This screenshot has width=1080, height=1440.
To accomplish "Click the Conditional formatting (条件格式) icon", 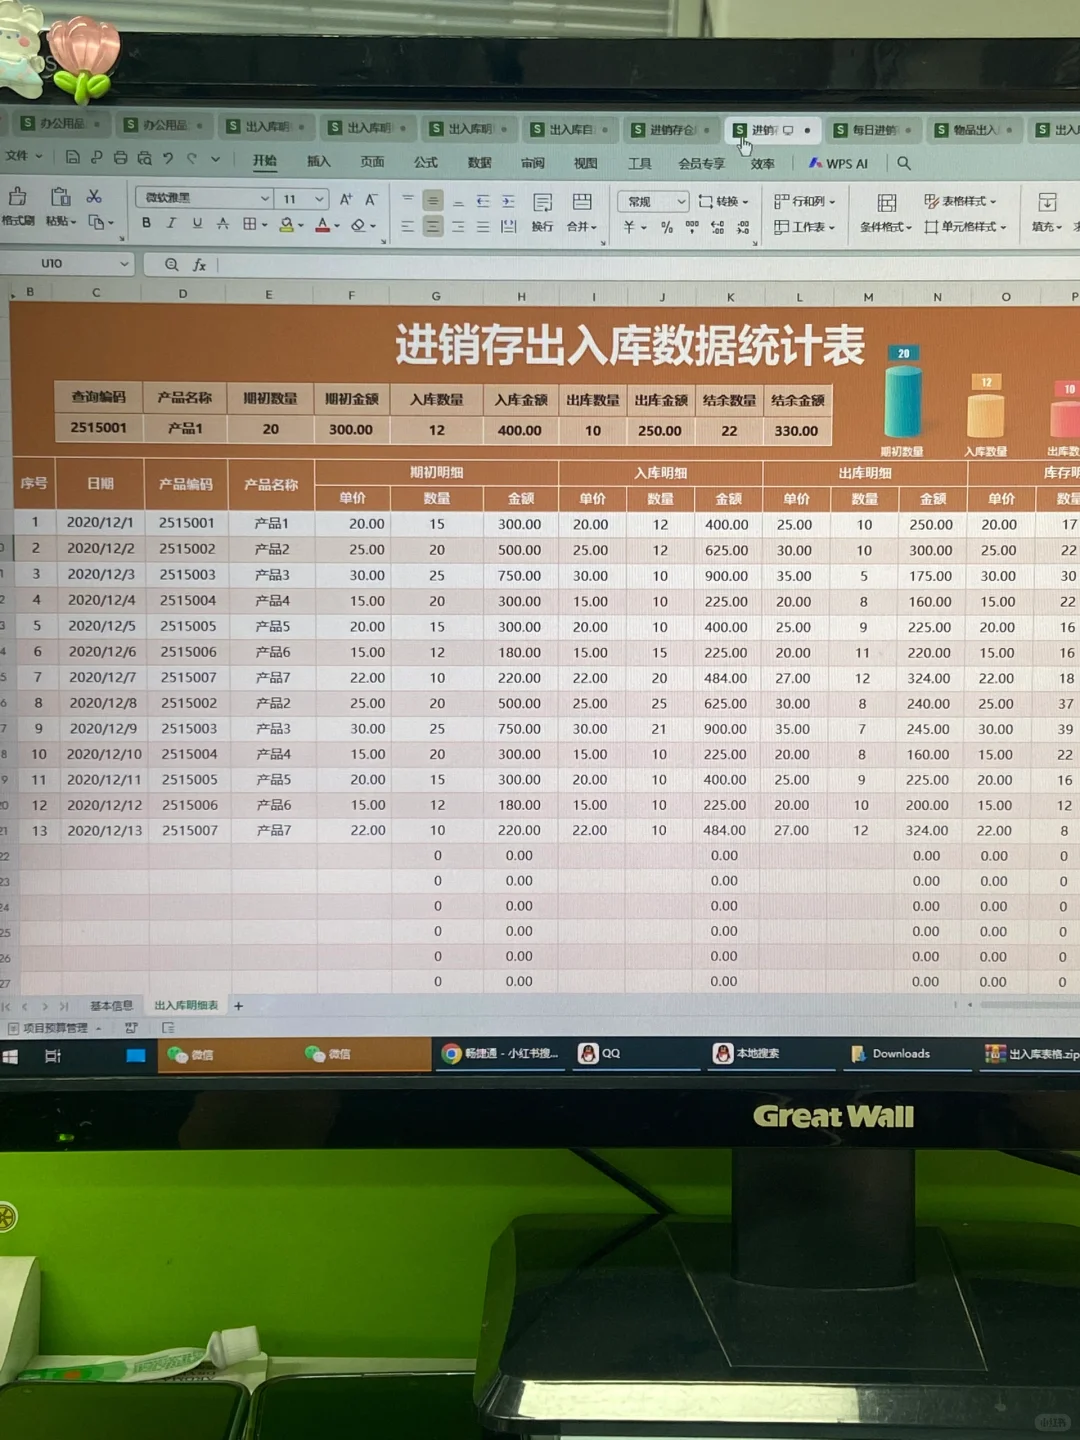I will (886, 203).
